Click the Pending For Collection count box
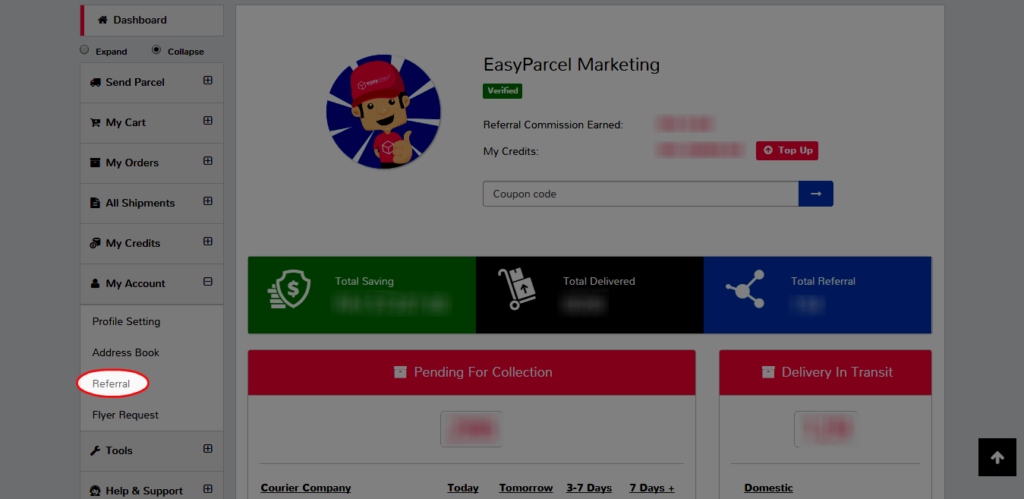This screenshot has height=499, width=1024. pos(472,429)
